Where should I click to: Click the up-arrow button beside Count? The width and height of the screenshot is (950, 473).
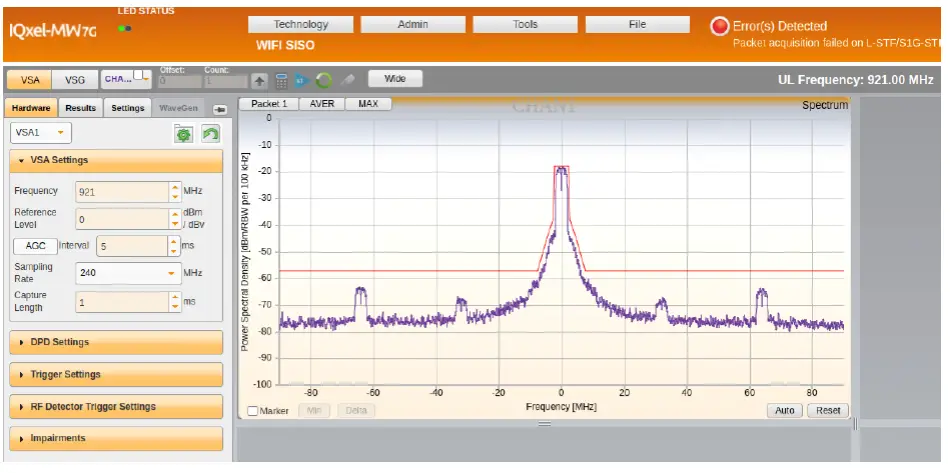coord(259,81)
